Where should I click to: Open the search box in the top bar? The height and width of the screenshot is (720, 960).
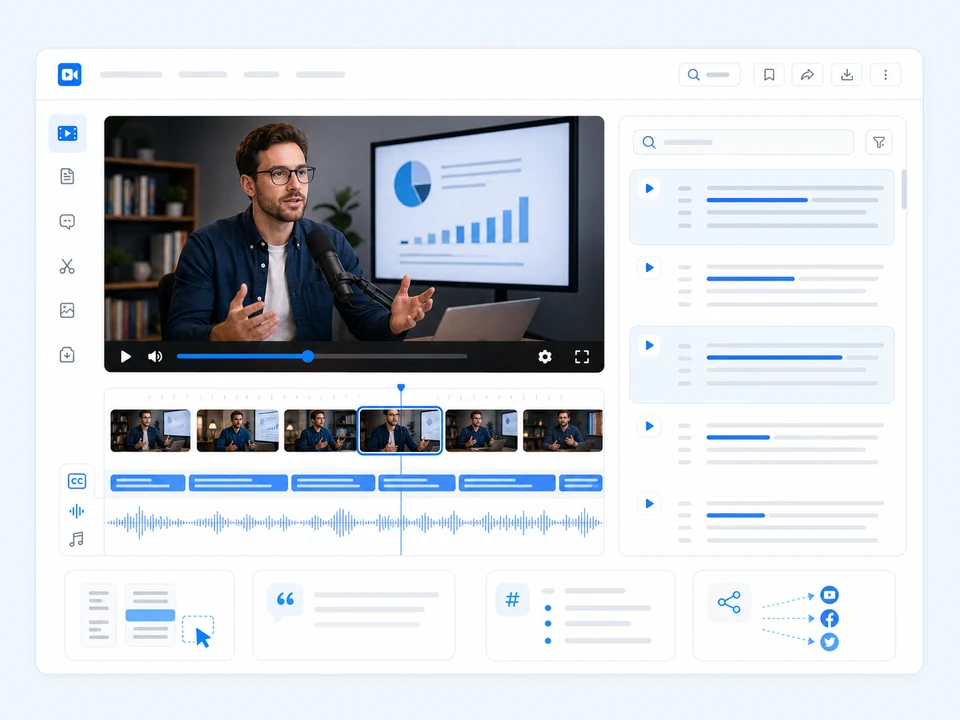(709, 75)
